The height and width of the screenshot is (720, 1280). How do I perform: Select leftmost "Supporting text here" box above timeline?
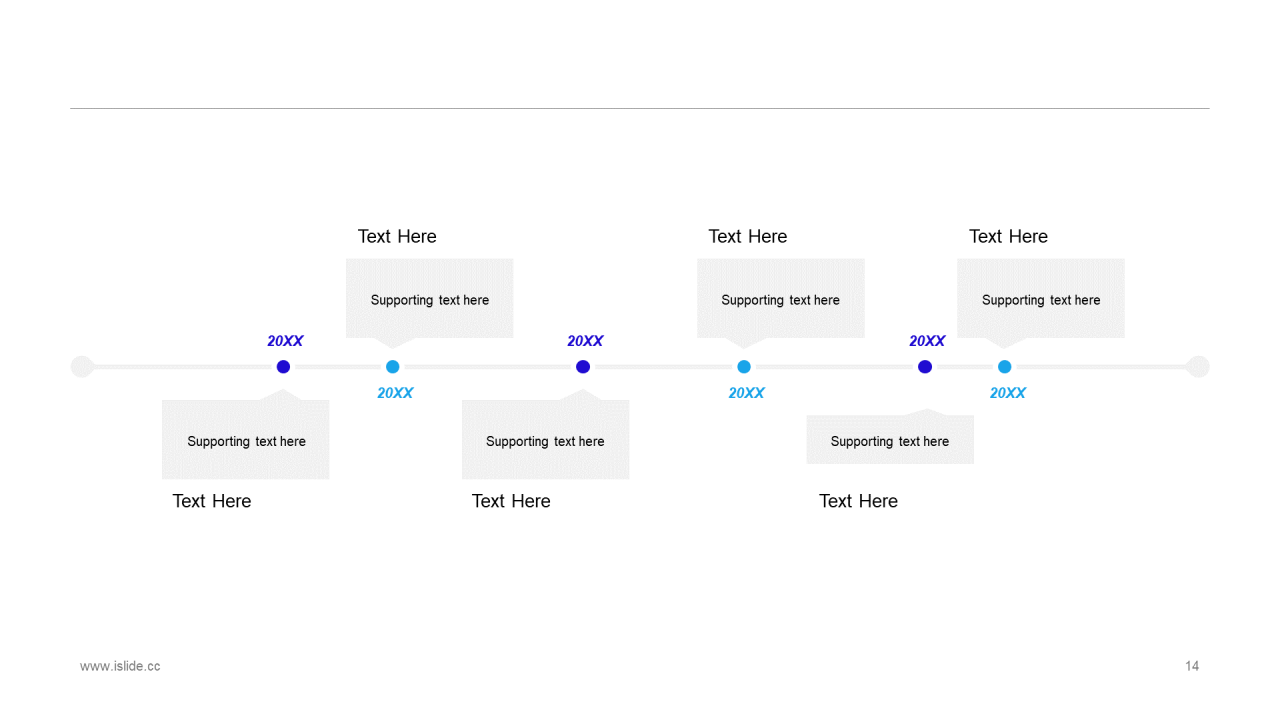tap(430, 300)
